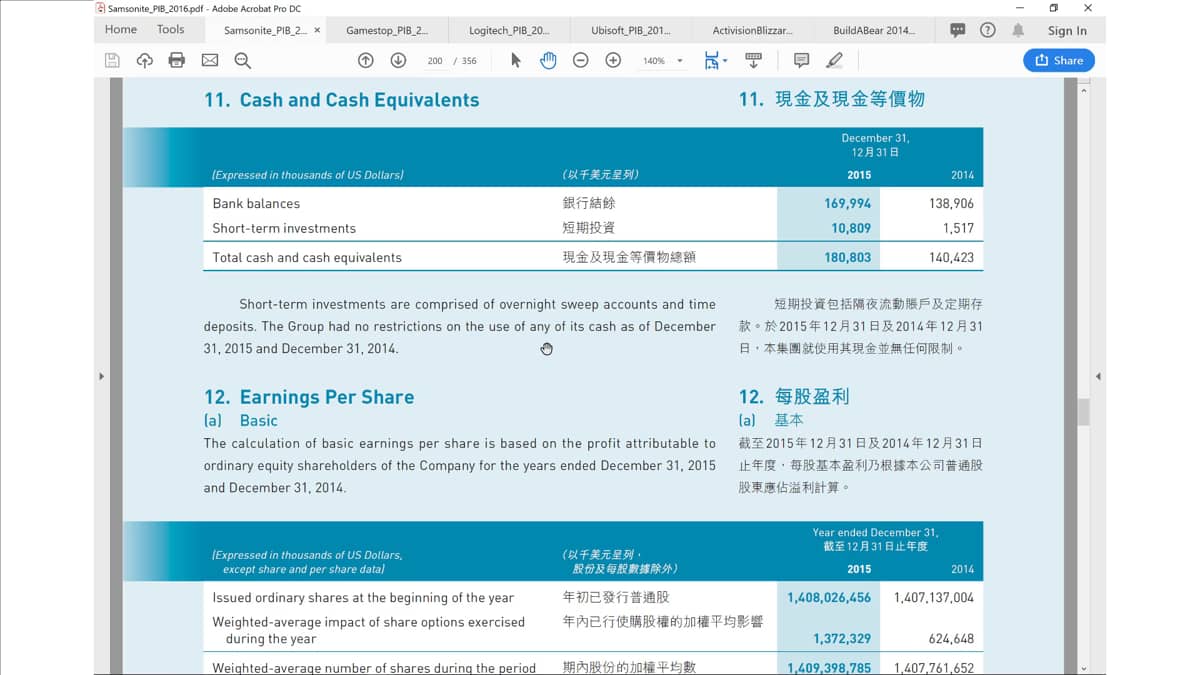Click the scroll up arrow of the vertical scrollbar
This screenshot has width=1200, height=675.
tap(1084, 89)
